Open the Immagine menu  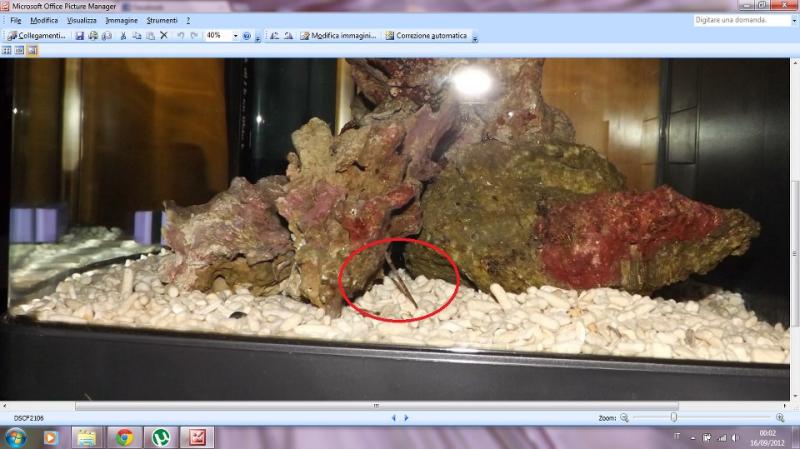tap(121, 20)
